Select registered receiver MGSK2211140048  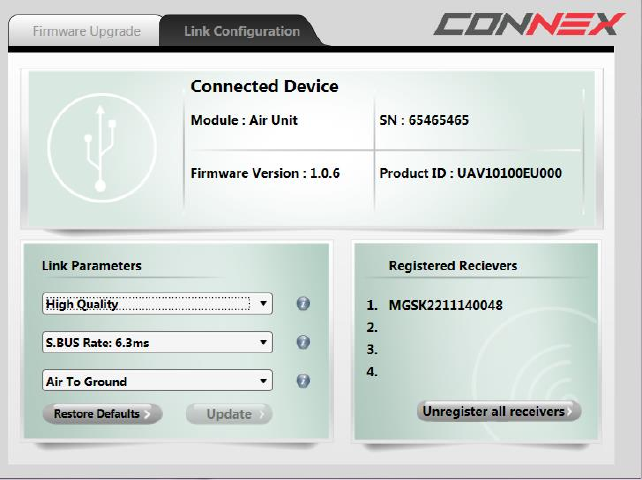pos(445,305)
